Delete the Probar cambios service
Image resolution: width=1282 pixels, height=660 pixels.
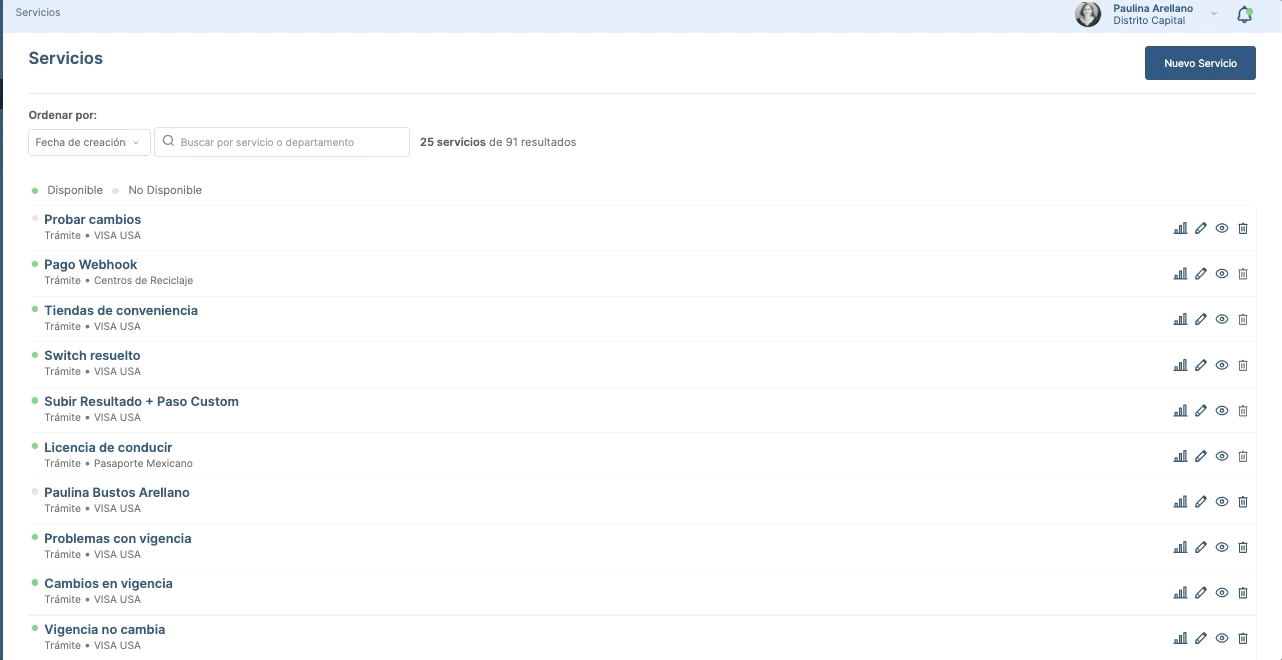click(1243, 228)
